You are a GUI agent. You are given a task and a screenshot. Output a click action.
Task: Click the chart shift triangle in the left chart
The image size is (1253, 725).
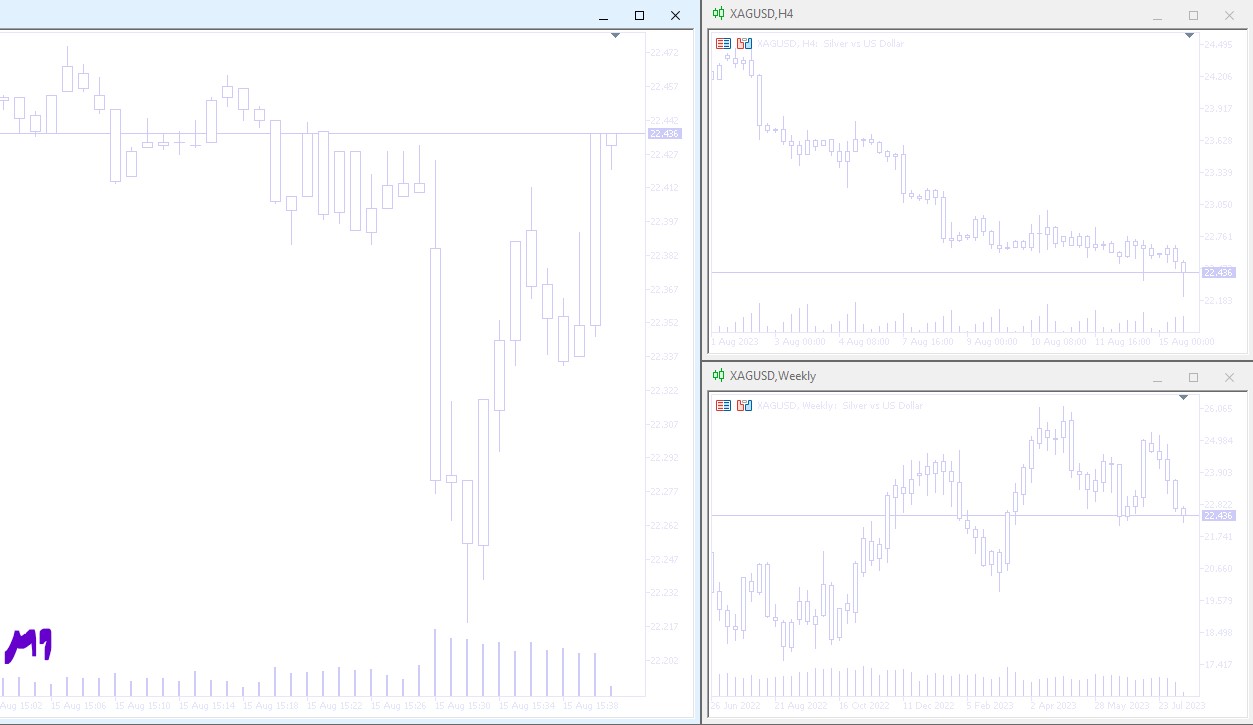coord(615,36)
